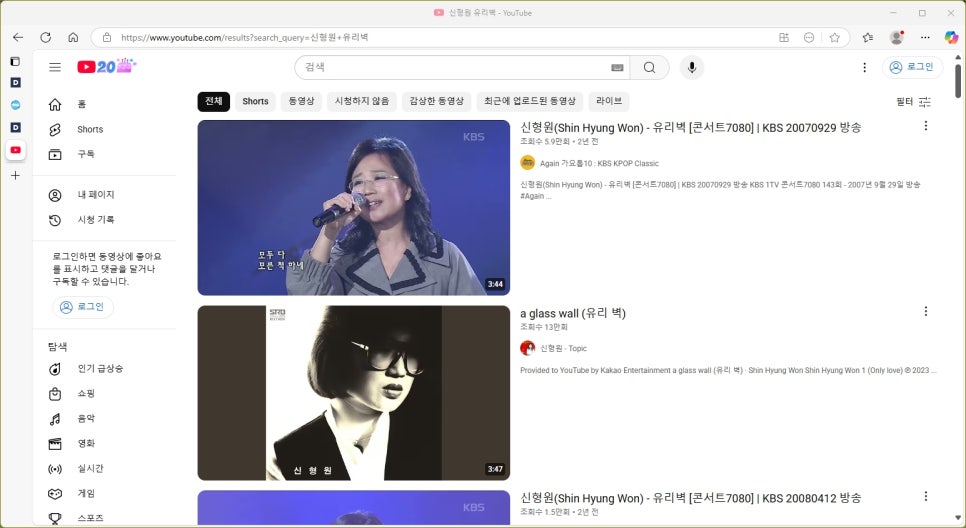
Task: Select the Shorts filter chip
Action: point(255,101)
